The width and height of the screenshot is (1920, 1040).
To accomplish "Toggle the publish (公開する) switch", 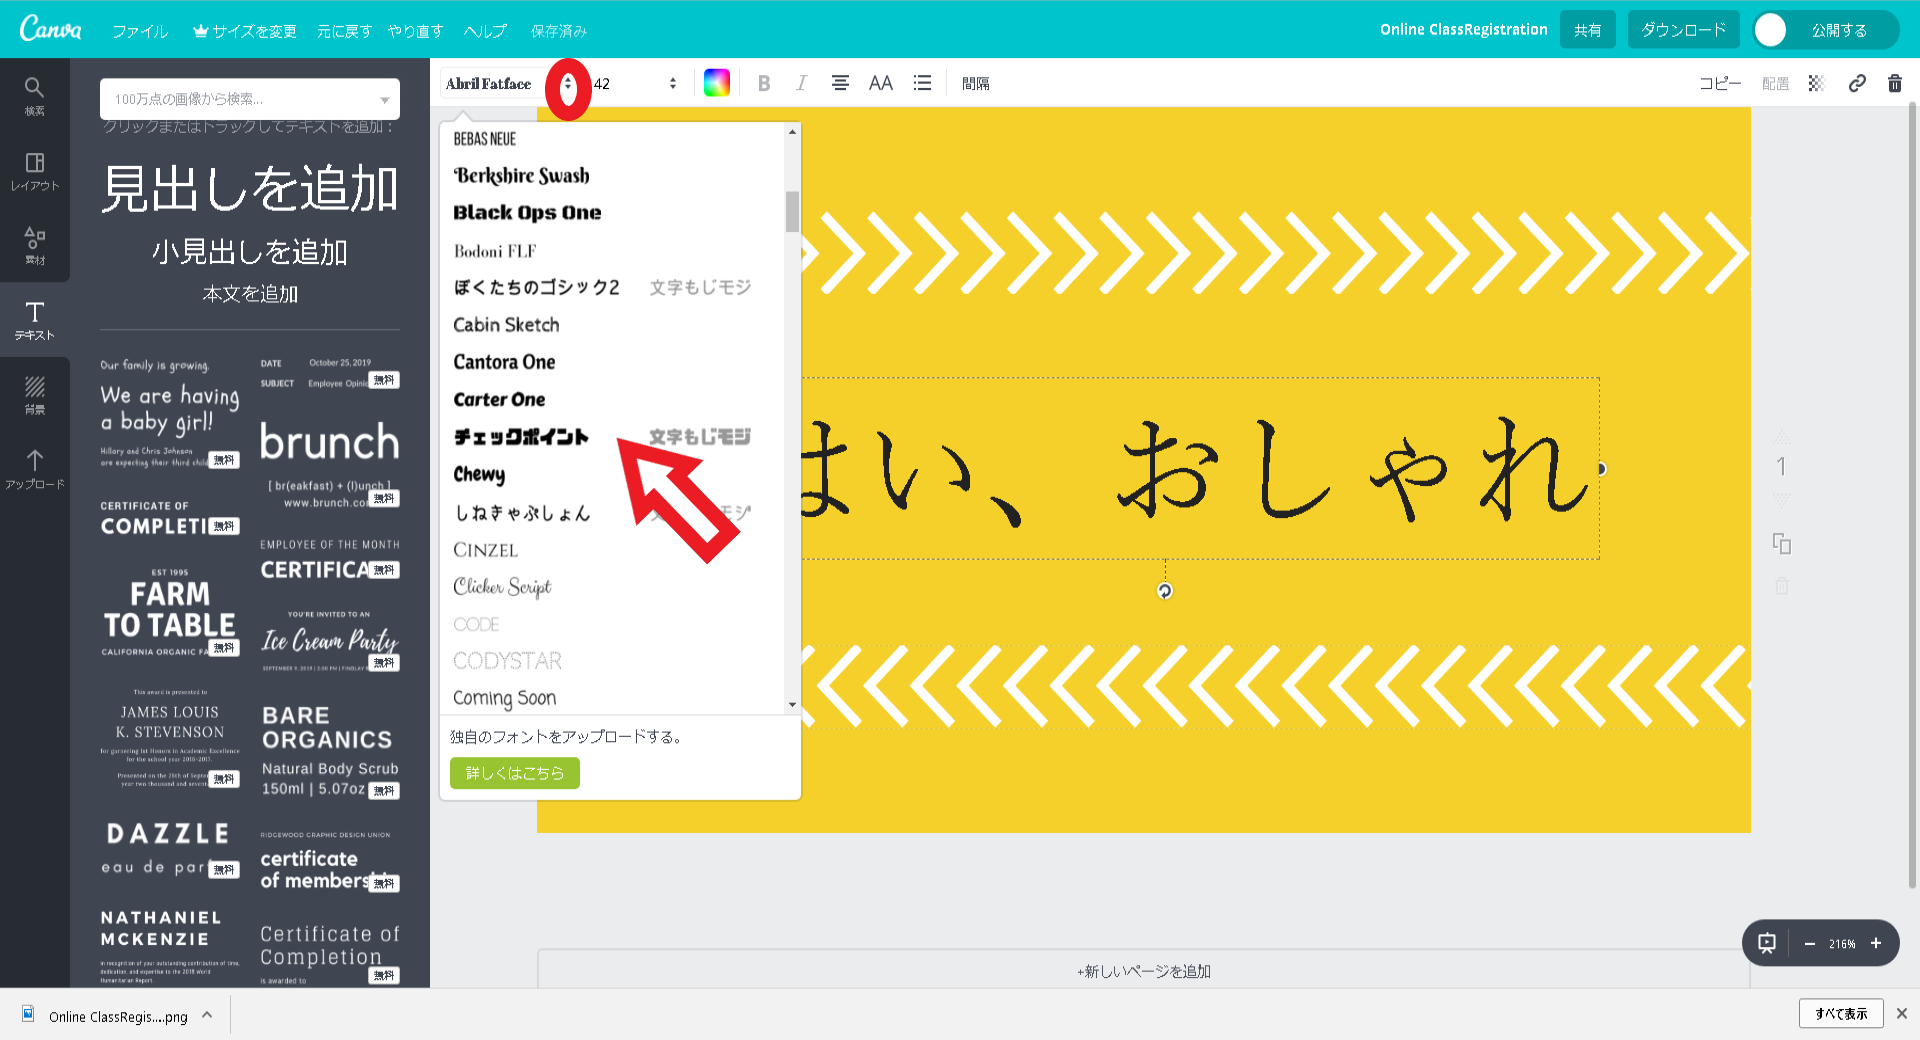I will 1771,30.
